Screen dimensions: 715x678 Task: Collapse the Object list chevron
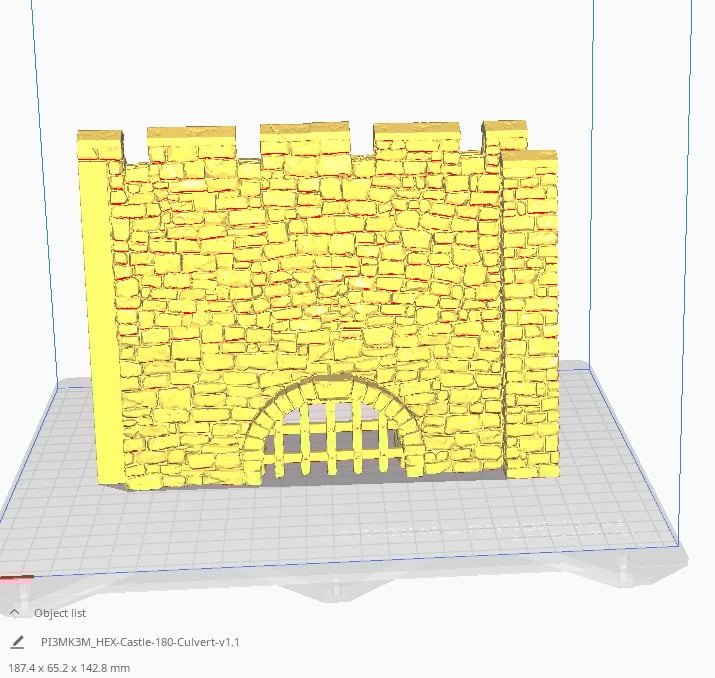pyautogui.click(x=15, y=612)
